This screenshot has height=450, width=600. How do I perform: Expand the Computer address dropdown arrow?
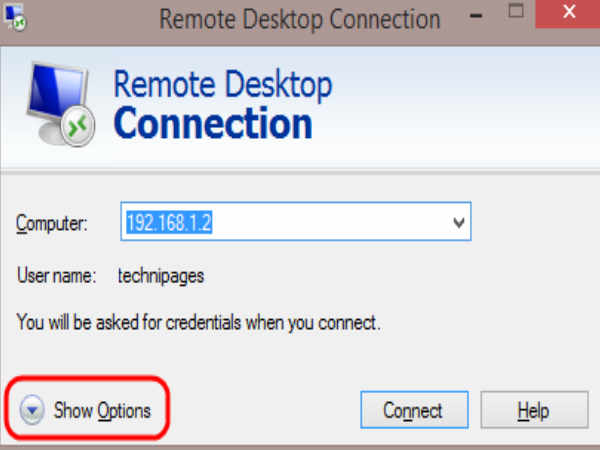click(x=459, y=222)
